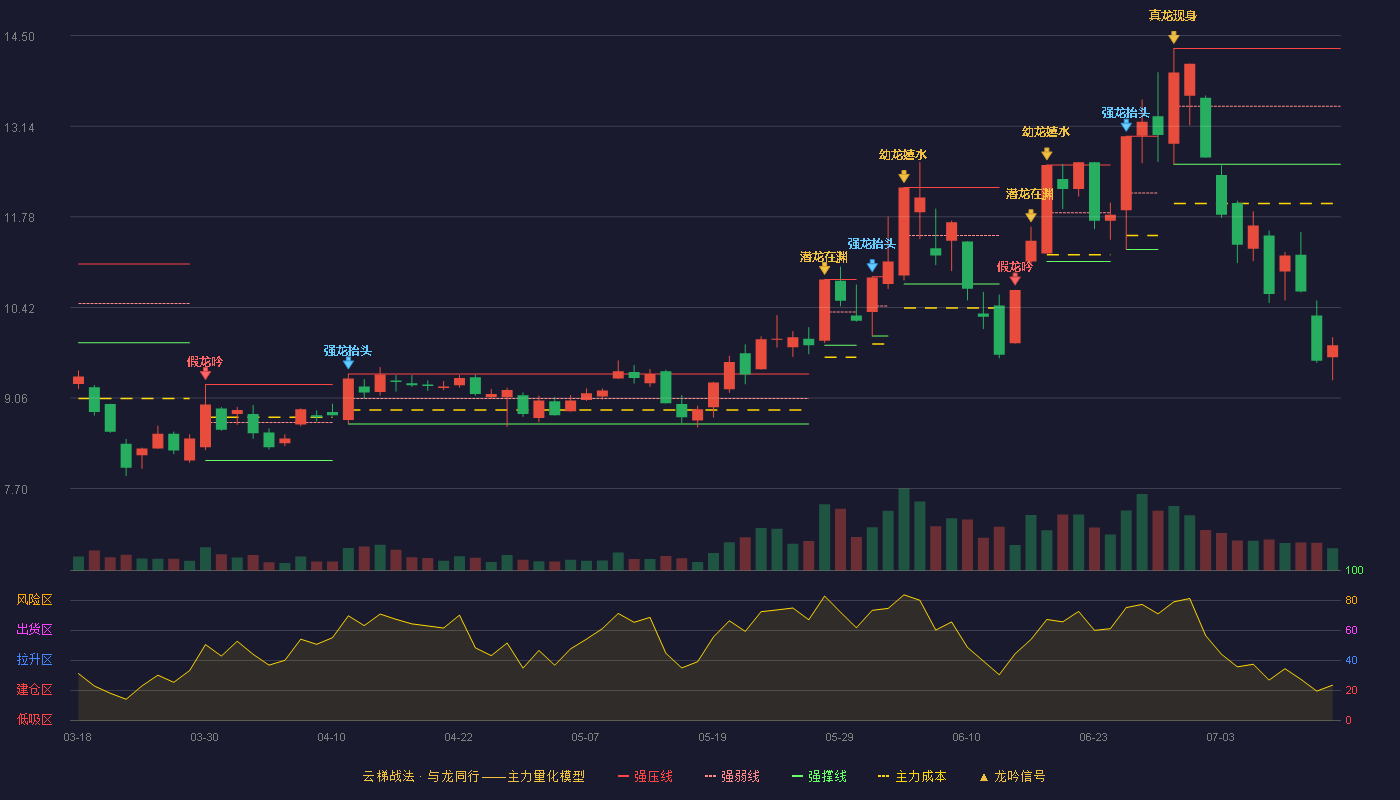This screenshot has width=1400, height=800.
Task: Click the 真龙现身 signal arrow
Action: point(1173,37)
